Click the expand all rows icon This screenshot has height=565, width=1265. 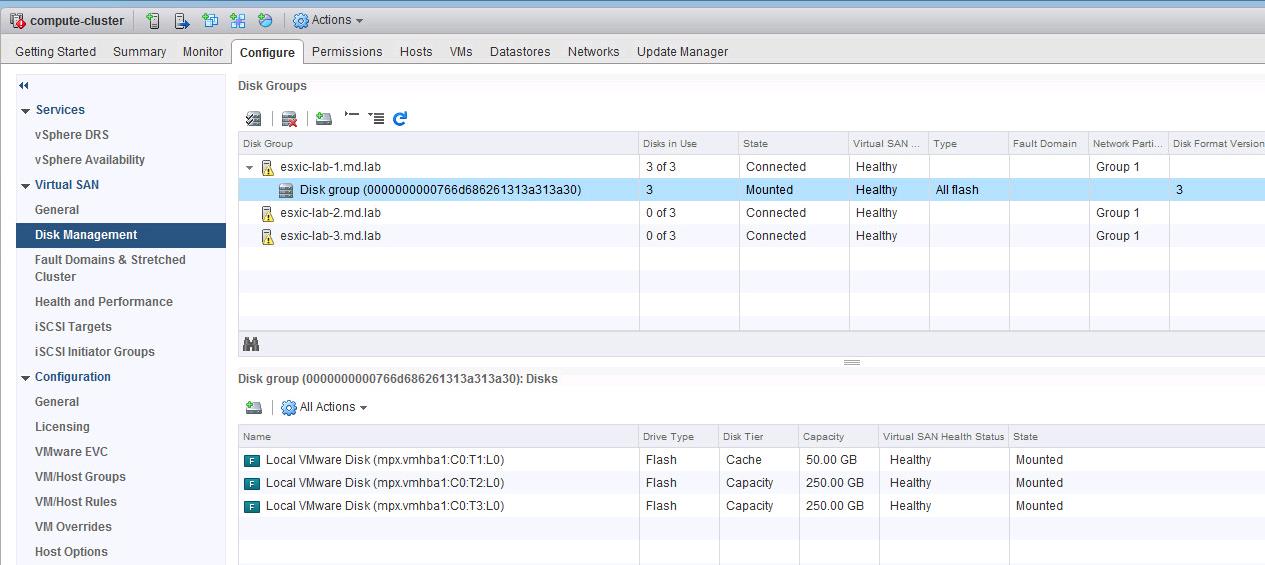(x=376, y=118)
